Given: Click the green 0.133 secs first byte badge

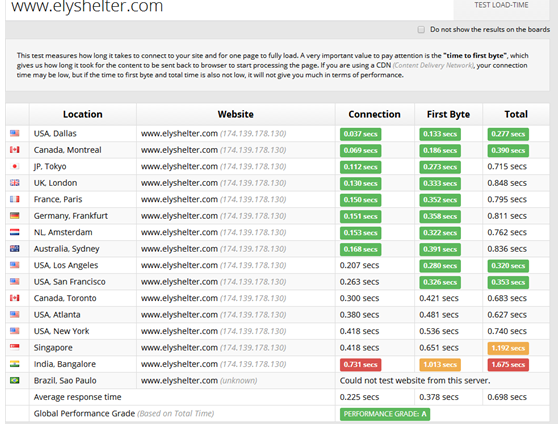Looking at the screenshot, I should (440, 134).
